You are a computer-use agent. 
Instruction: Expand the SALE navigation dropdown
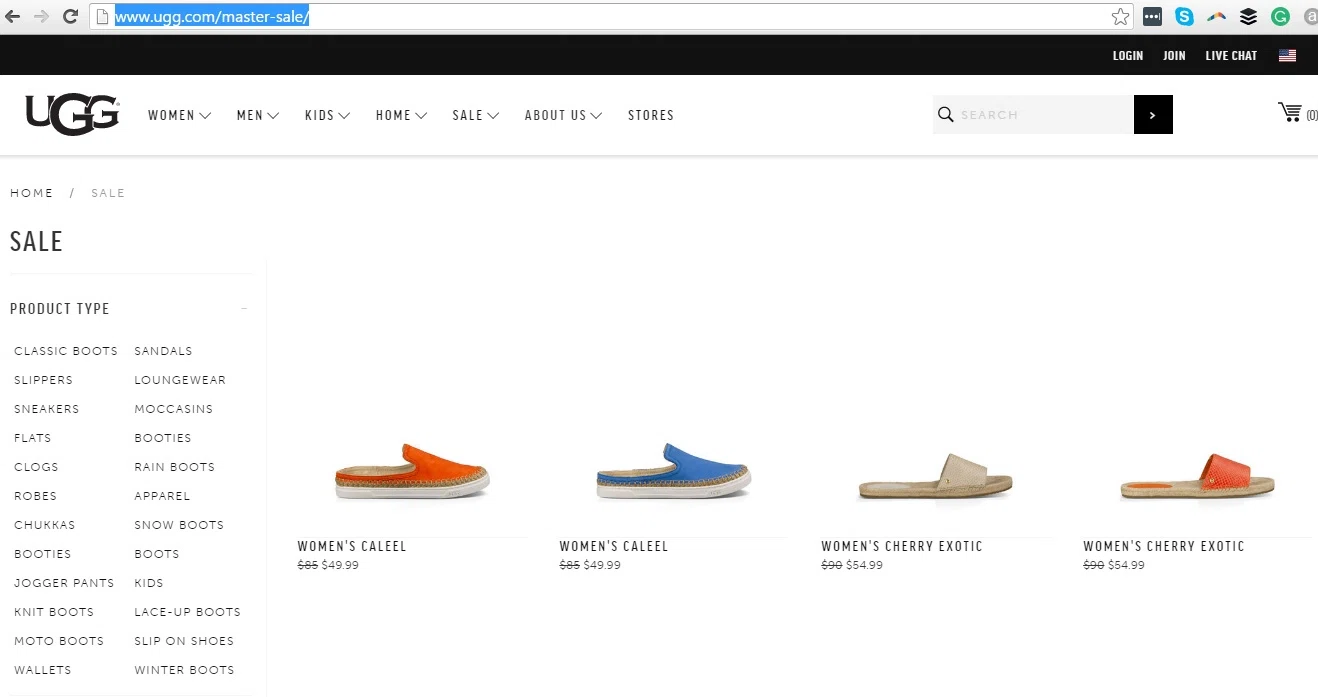[475, 115]
